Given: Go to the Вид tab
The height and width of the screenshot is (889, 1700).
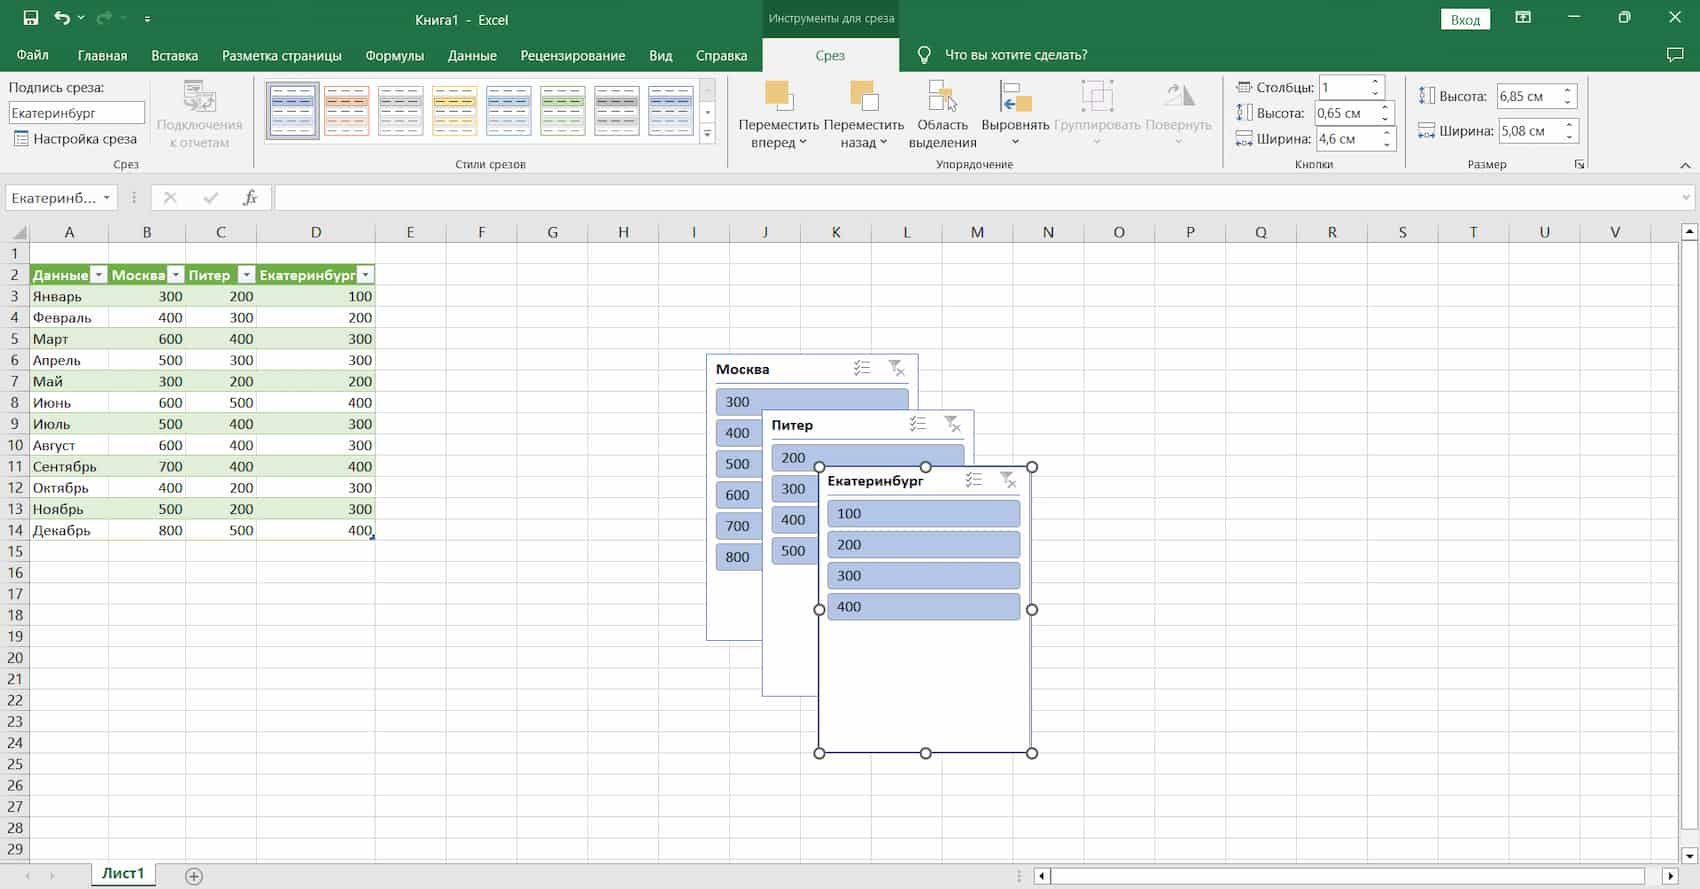Looking at the screenshot, I should point(661,55).
